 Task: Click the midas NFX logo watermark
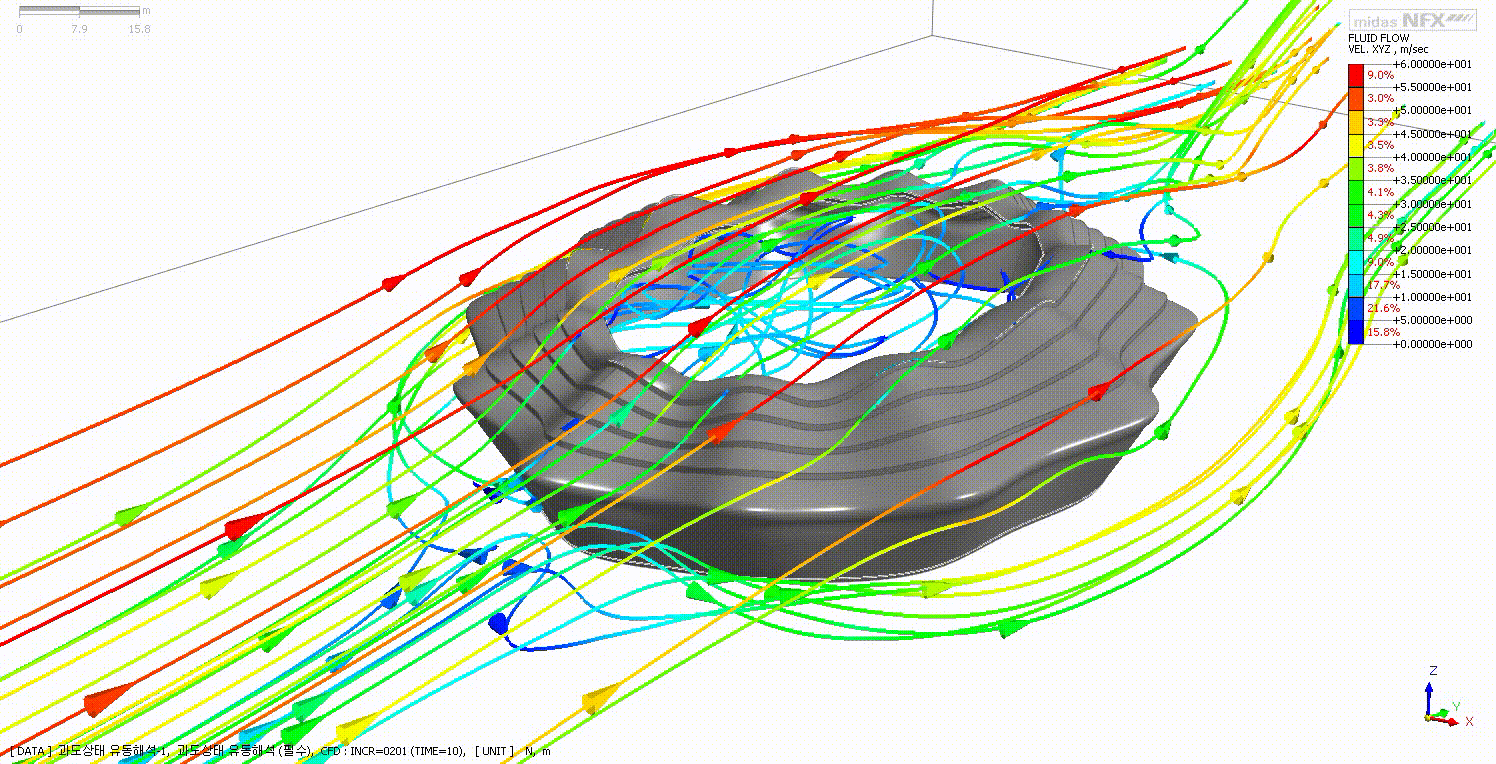[x=1412, y=19]
